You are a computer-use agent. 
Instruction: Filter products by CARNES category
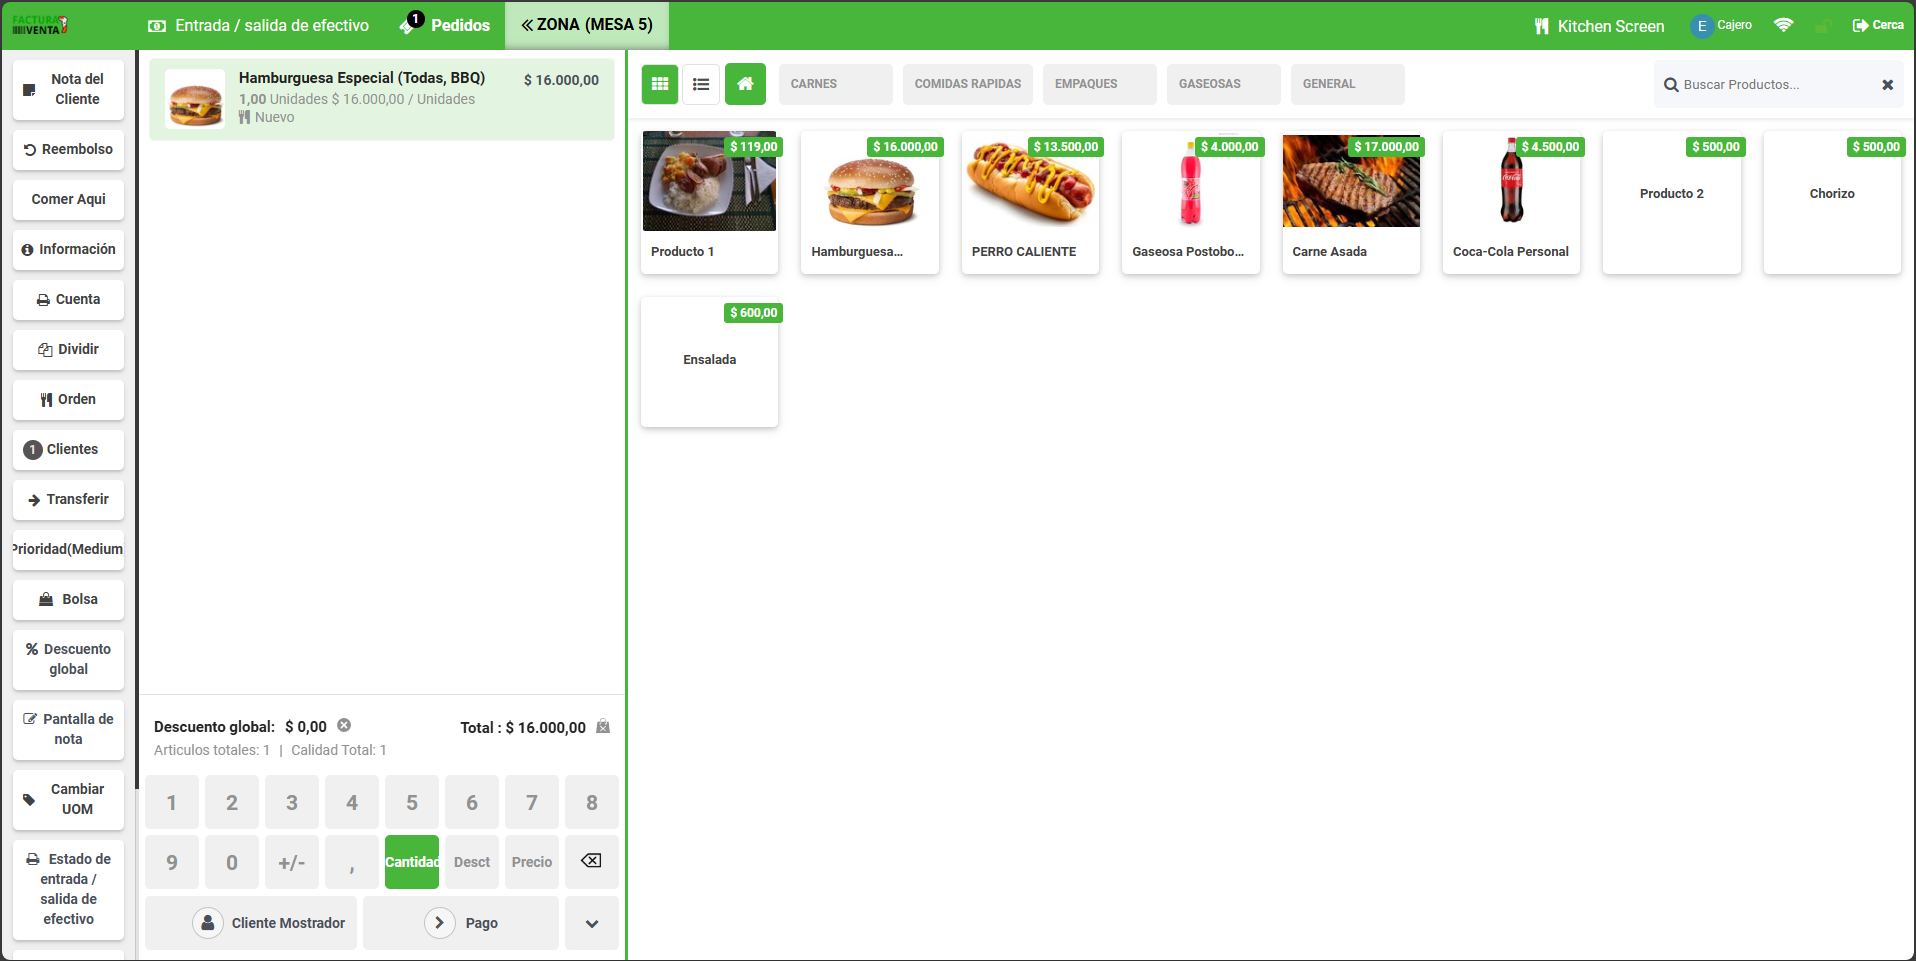[835, 85]
